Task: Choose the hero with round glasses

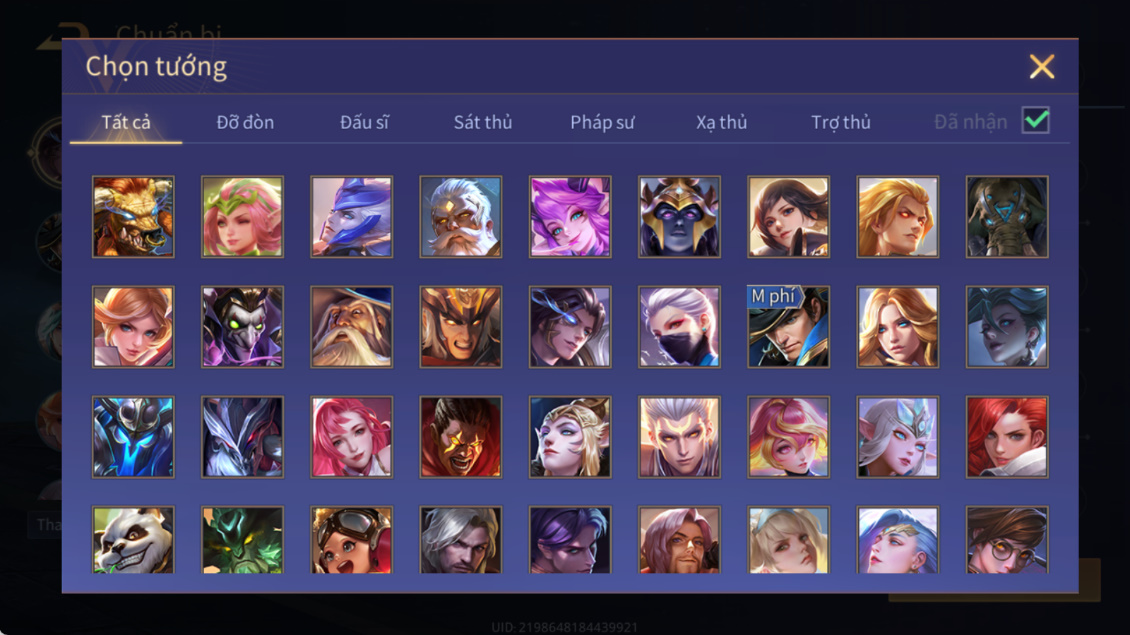Action: coord(1007,540)
